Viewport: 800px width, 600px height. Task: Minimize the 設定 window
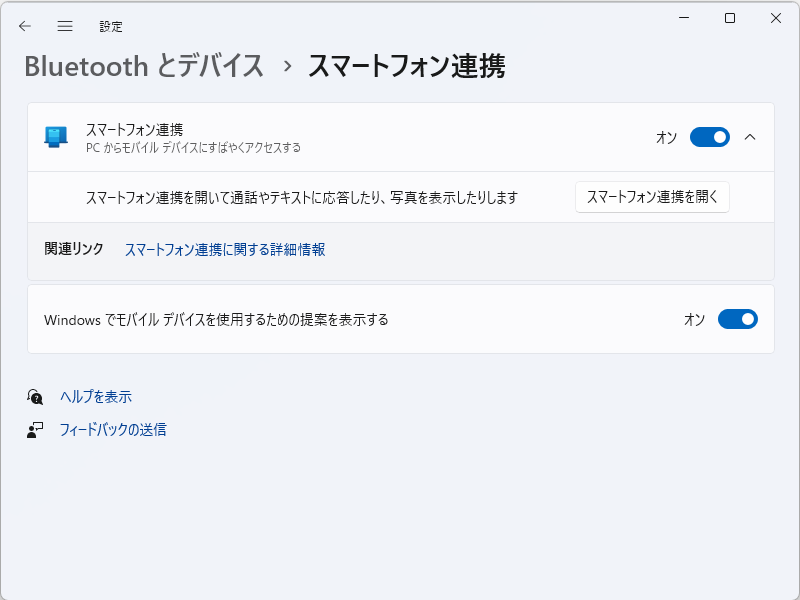(683, 18)
